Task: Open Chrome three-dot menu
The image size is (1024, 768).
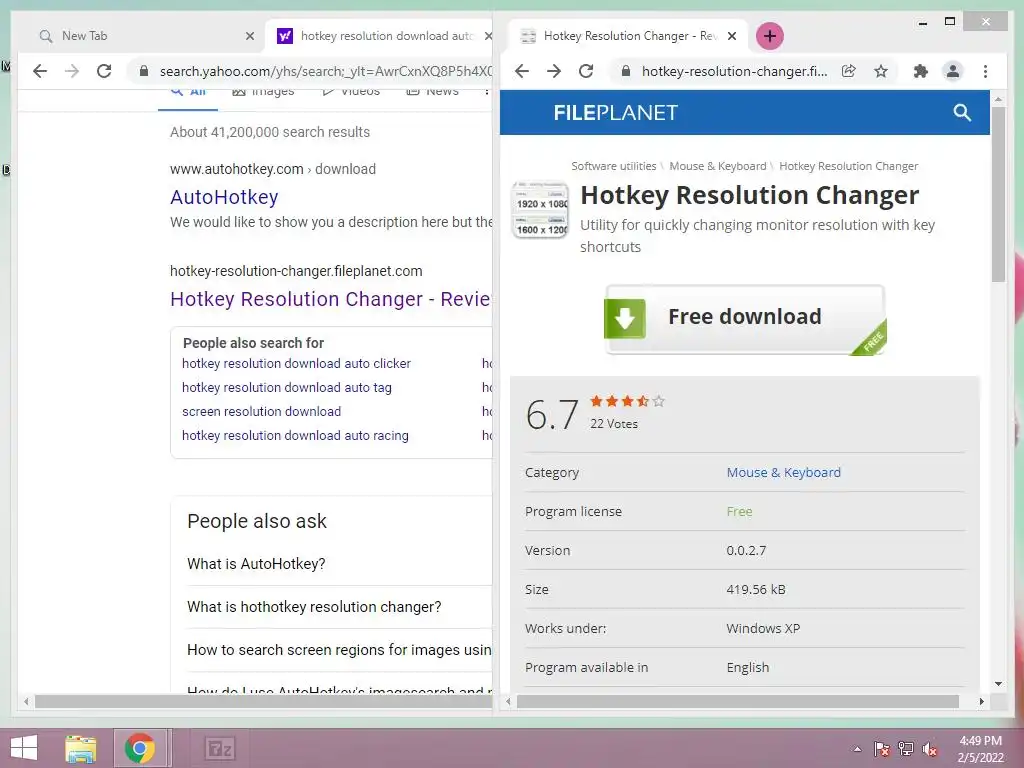Action: click(x=985, y=71)
